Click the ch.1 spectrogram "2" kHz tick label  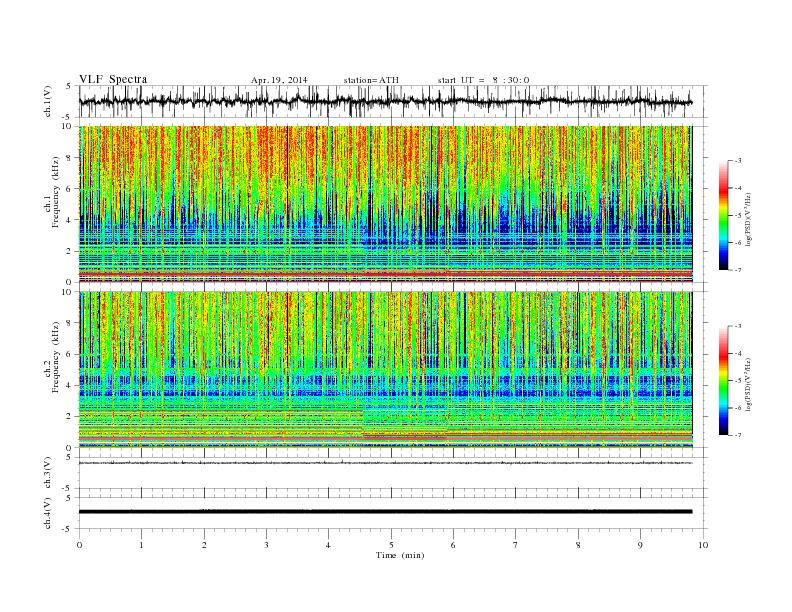pos(69,251)
